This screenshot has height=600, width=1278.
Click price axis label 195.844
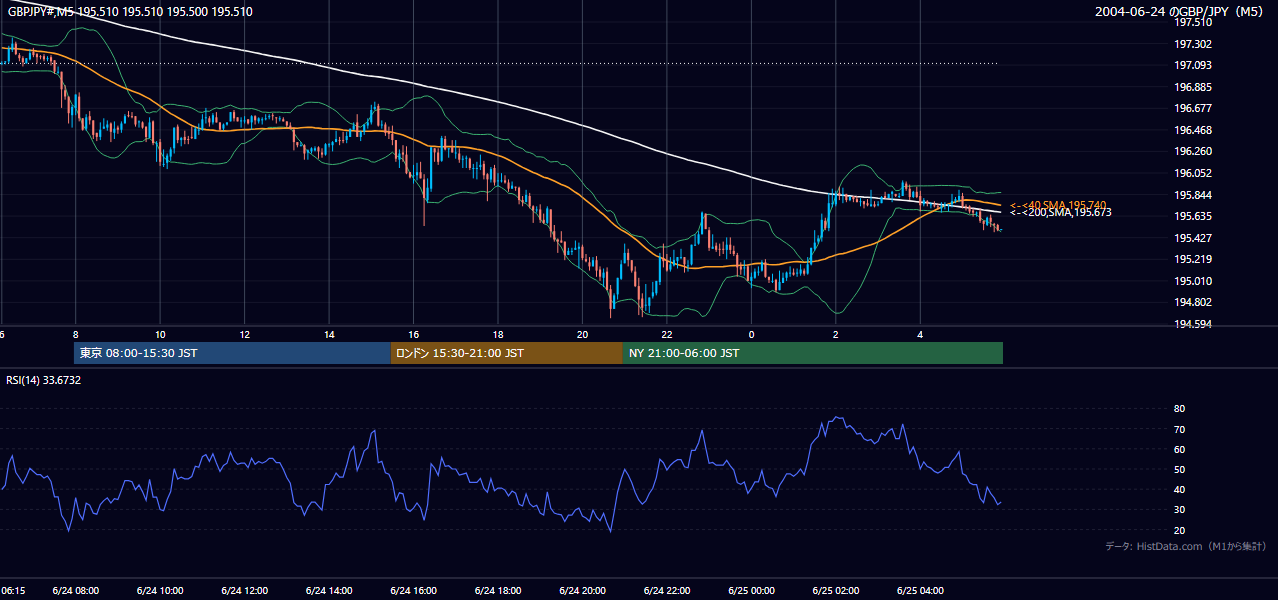pyautogui.click(x=1194, y=195)
